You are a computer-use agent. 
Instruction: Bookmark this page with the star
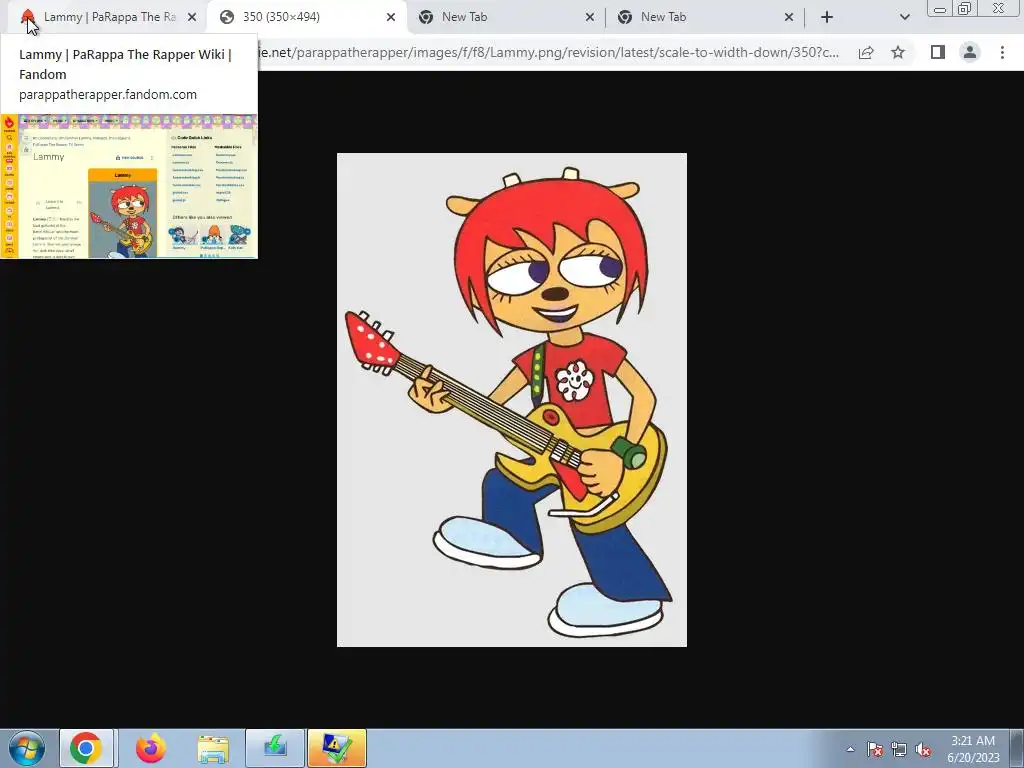tap(898, 52)
